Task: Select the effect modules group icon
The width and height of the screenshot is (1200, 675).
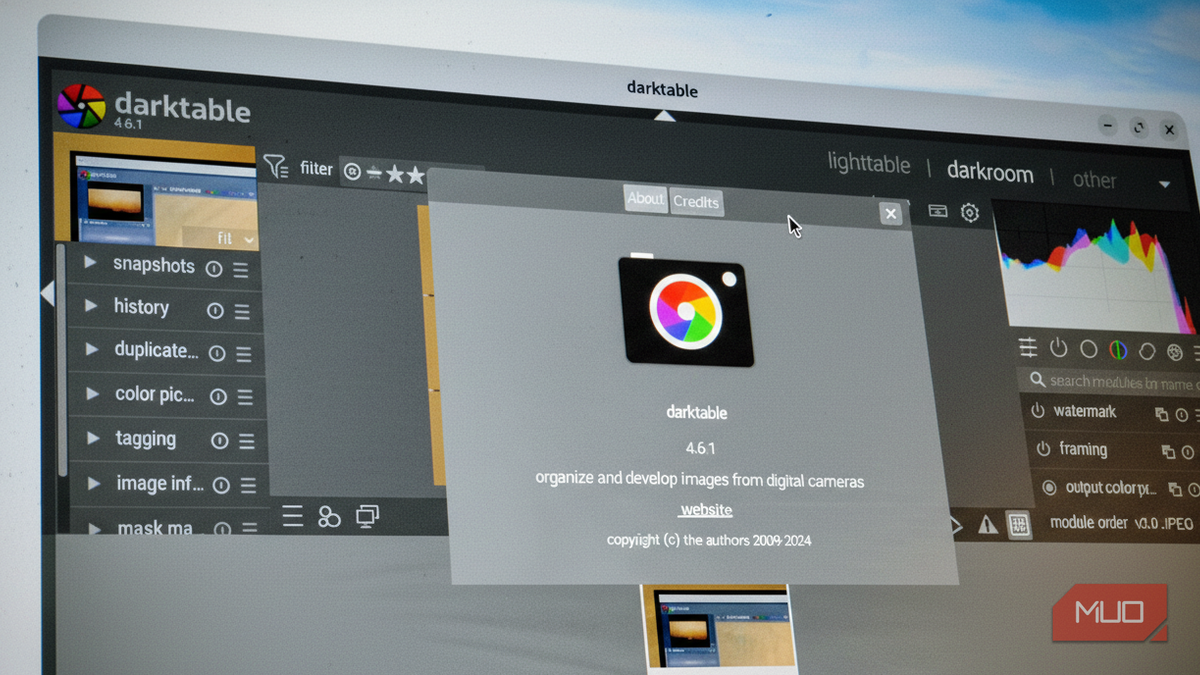Action: pyautogui.click(x=1175, y=353)
